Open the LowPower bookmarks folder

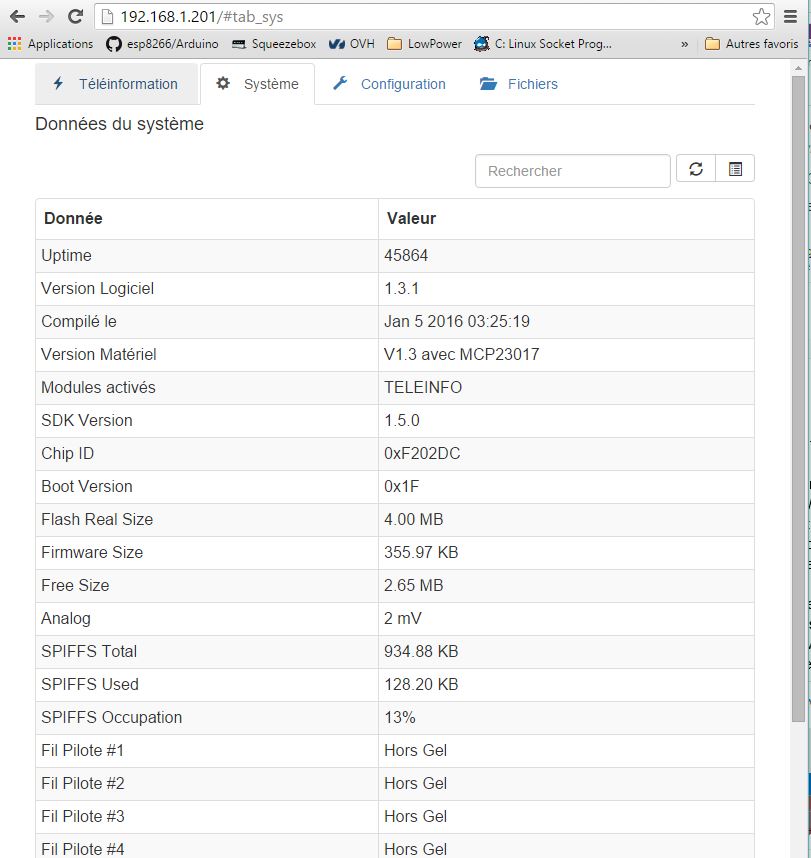point(424,44)
